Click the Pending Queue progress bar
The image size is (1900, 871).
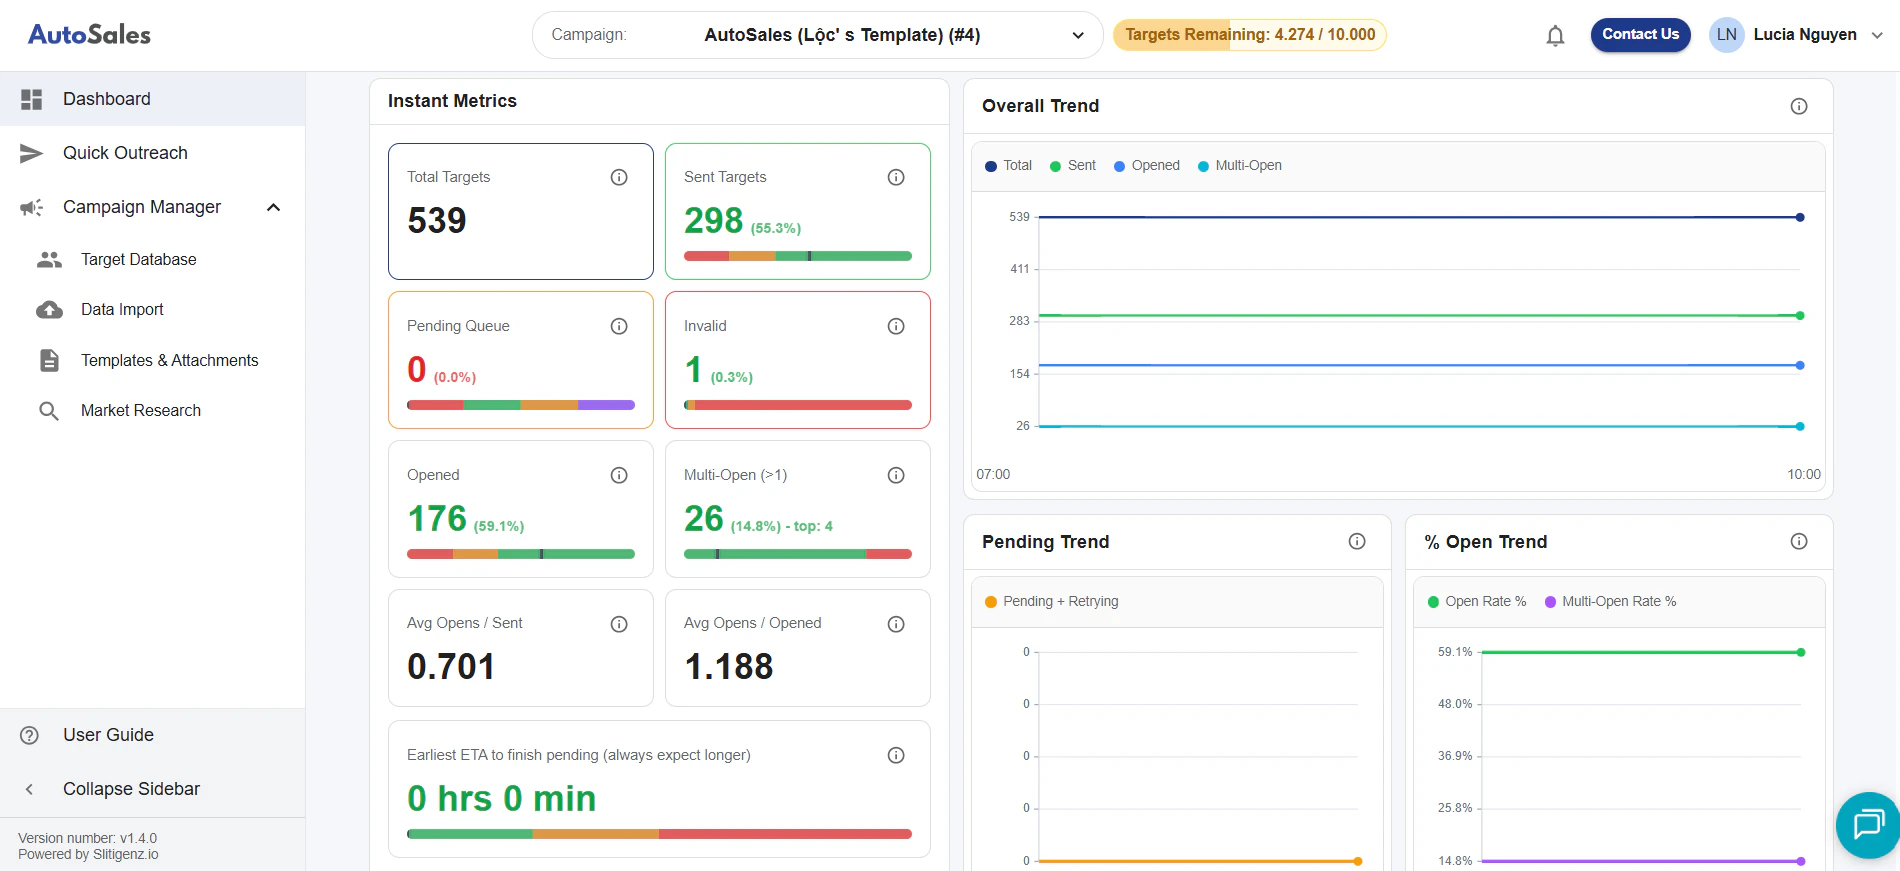pyautogui.click(x=521, y=405)
